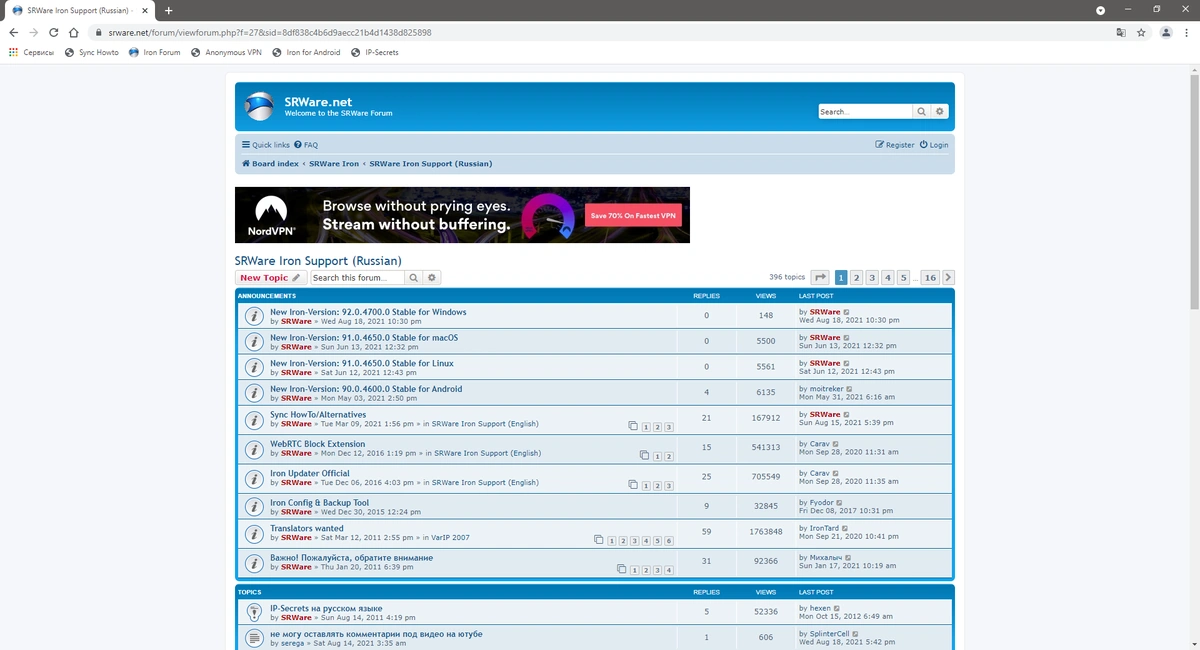Open the IP-Secrets bookmark
The width and height of the screenshot is (1200, 650).
(375, 52)
